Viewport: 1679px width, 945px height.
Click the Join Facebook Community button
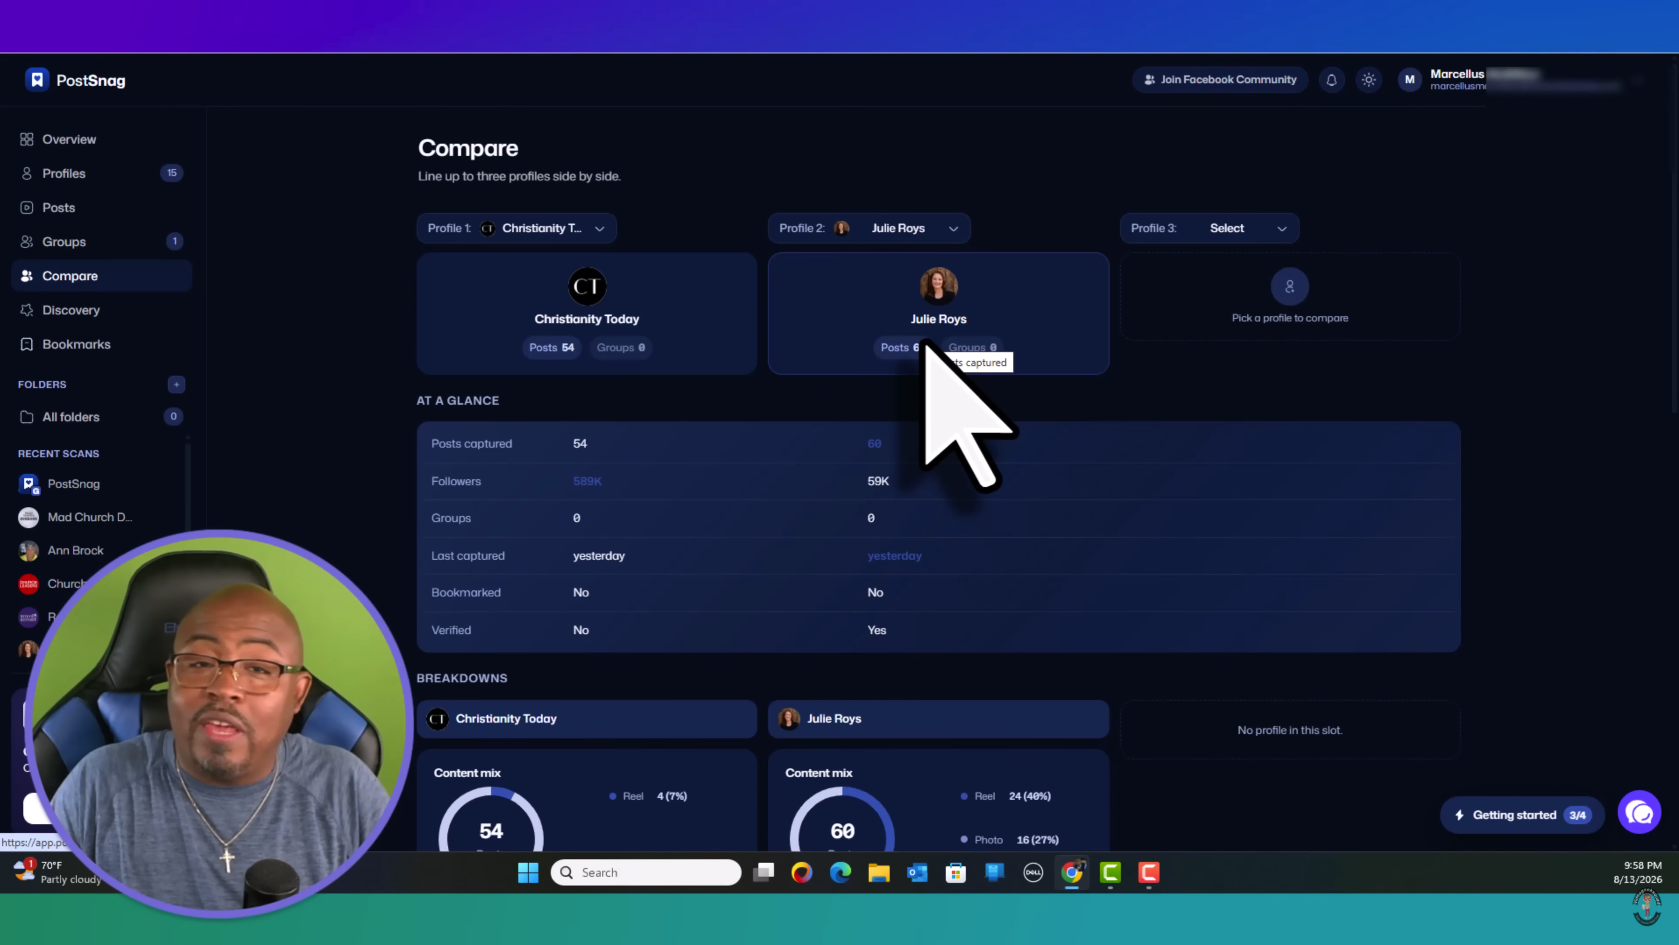tap(1220, 80)
